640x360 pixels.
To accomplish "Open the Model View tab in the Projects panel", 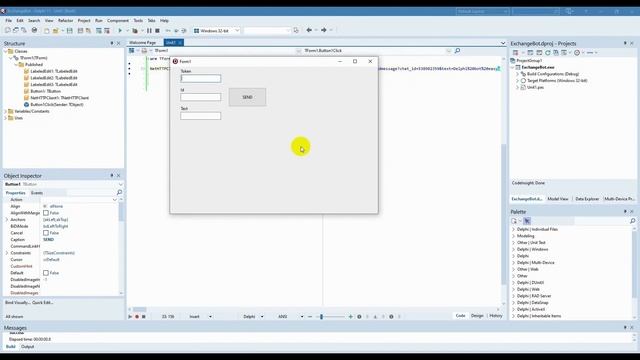I will 558,199.
